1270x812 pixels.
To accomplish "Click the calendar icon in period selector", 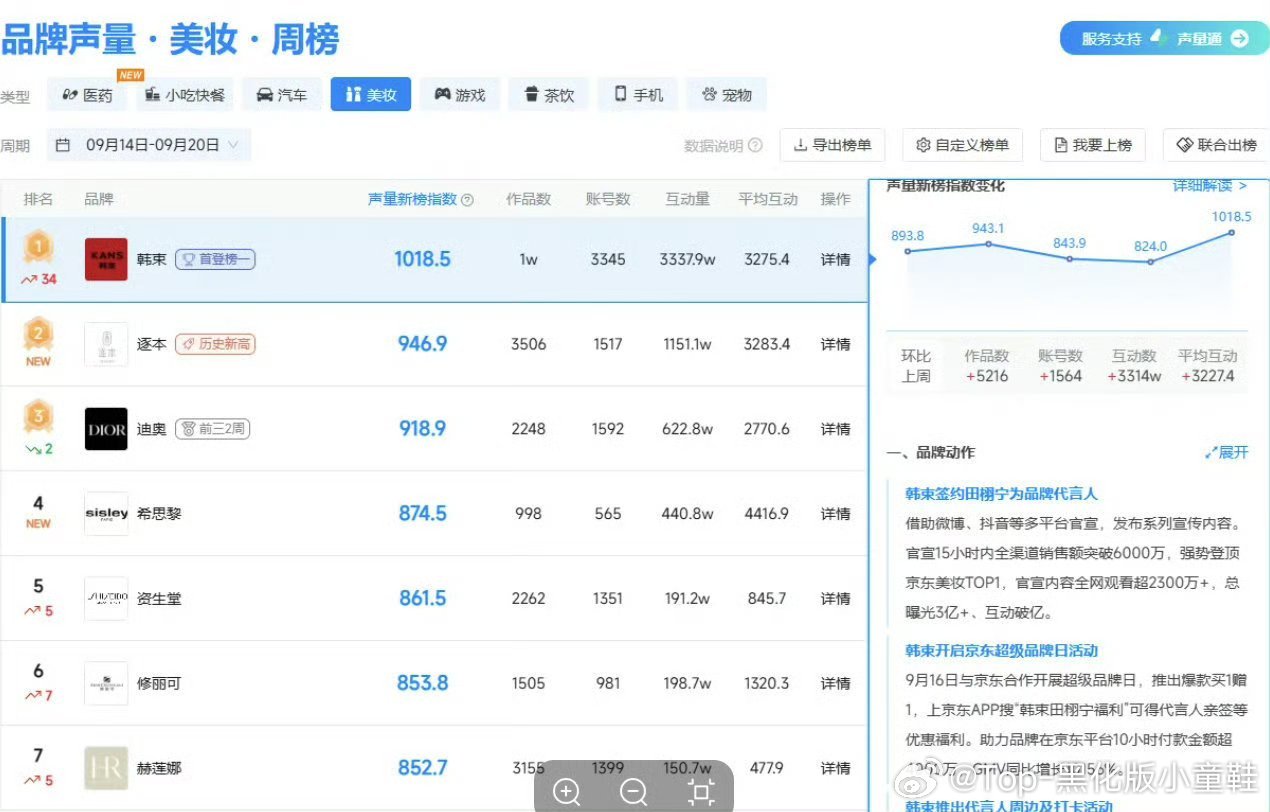I will coord(63,145).
